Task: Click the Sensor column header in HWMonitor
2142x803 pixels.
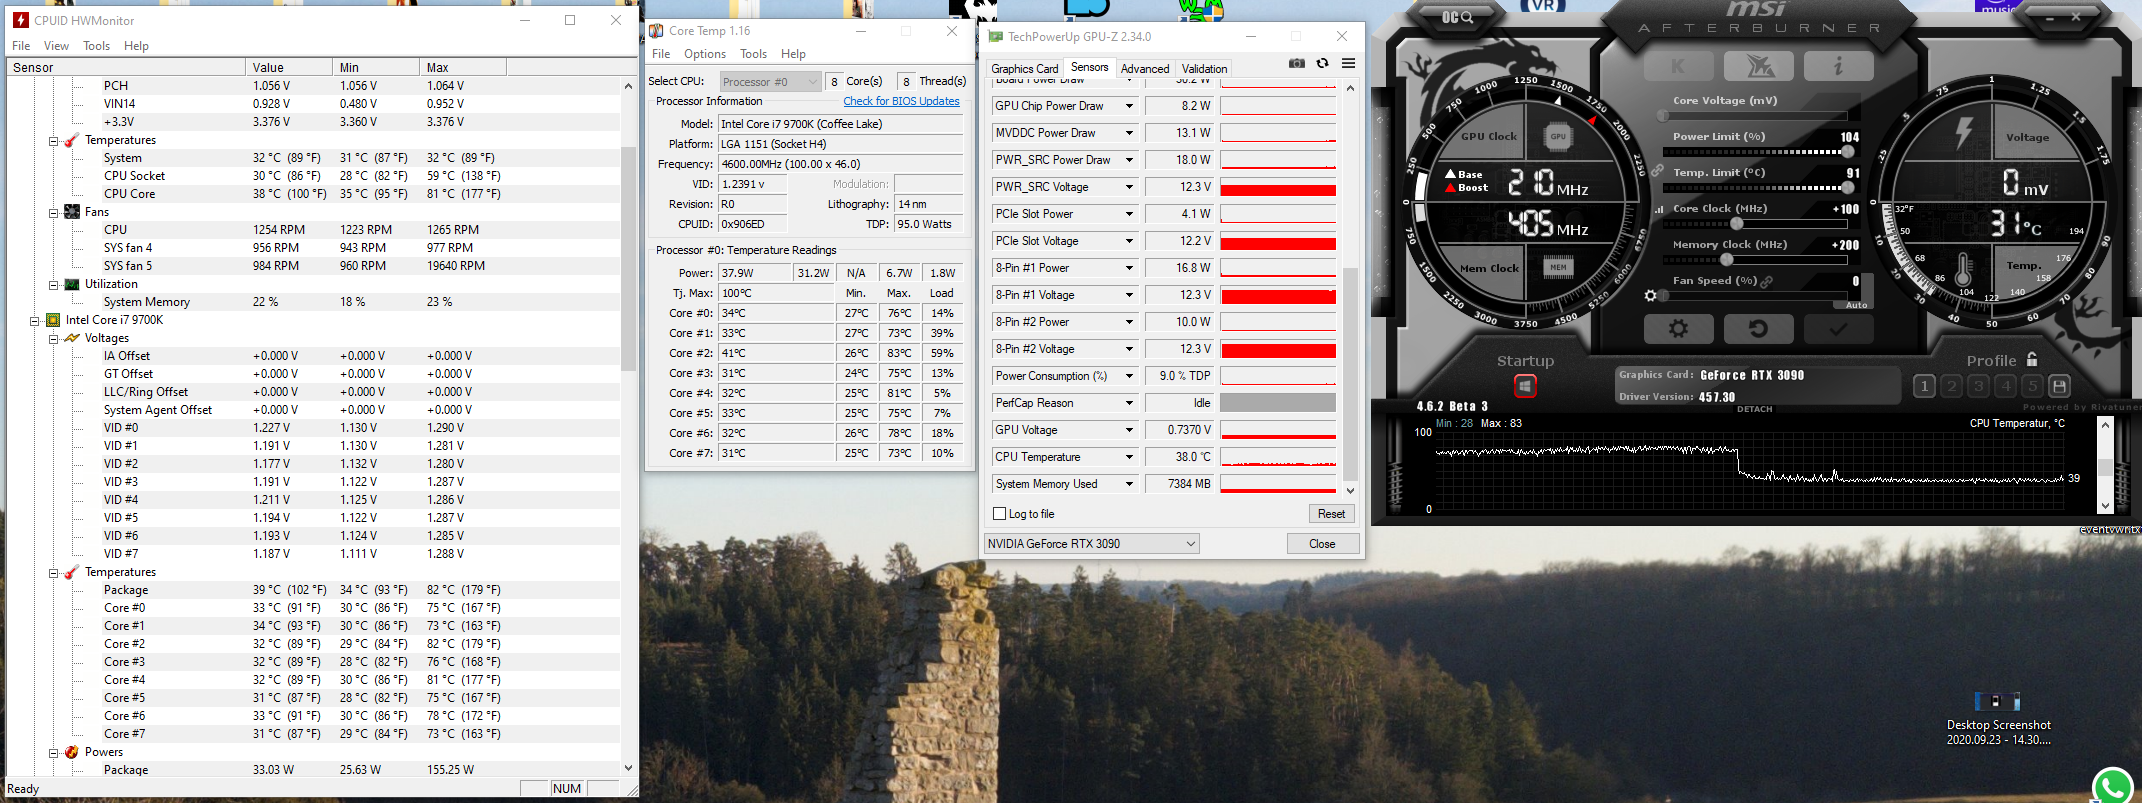Action: (126, 68)
